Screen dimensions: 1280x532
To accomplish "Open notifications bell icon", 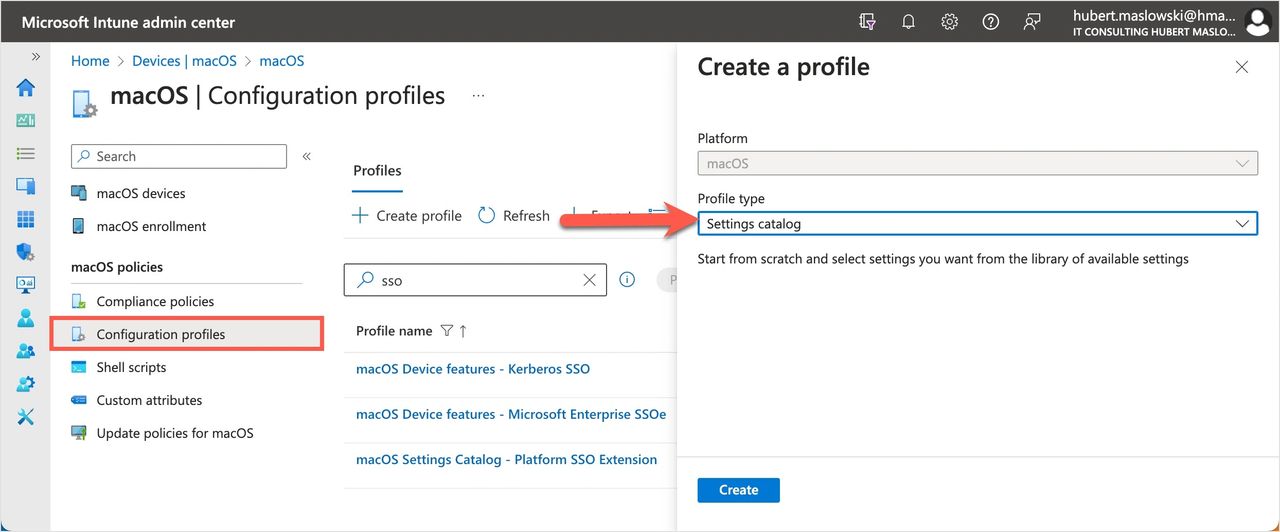I will (x=908, y=22).
